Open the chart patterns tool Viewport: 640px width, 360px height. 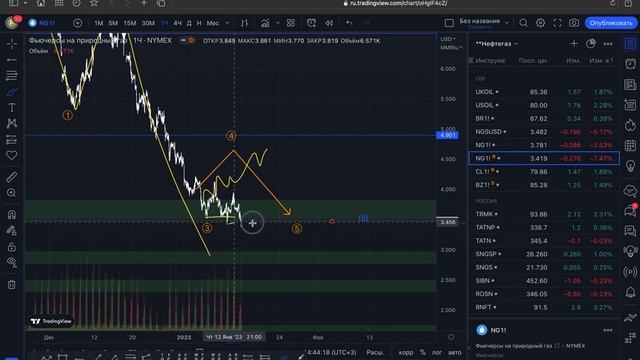tap(11, 123)
